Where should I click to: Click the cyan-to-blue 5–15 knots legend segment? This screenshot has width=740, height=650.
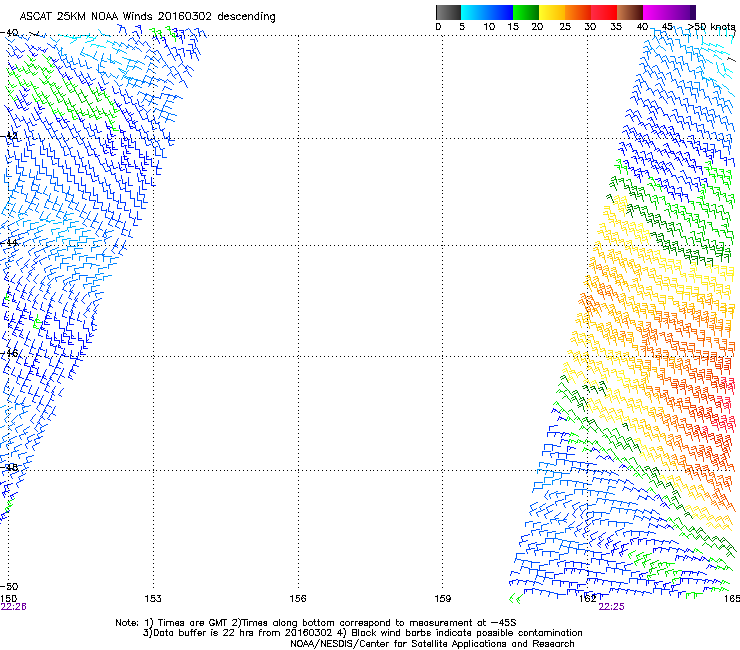click(x=487, y=12)
